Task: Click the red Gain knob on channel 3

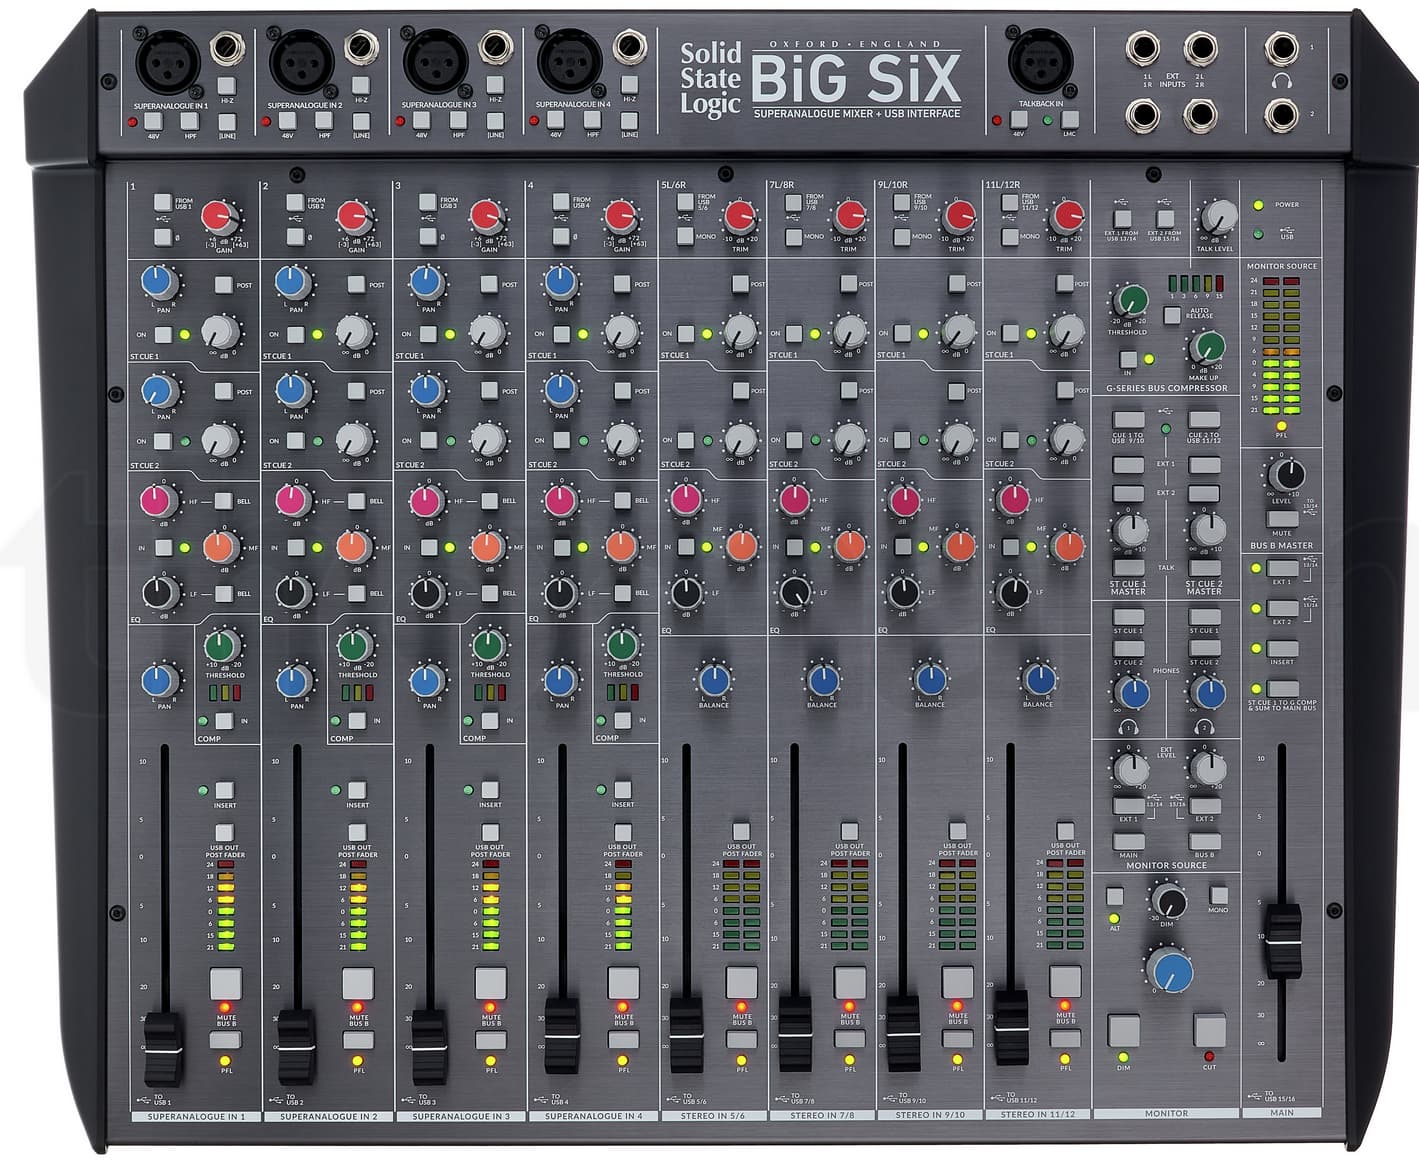Action: click(x=486, y=215)
